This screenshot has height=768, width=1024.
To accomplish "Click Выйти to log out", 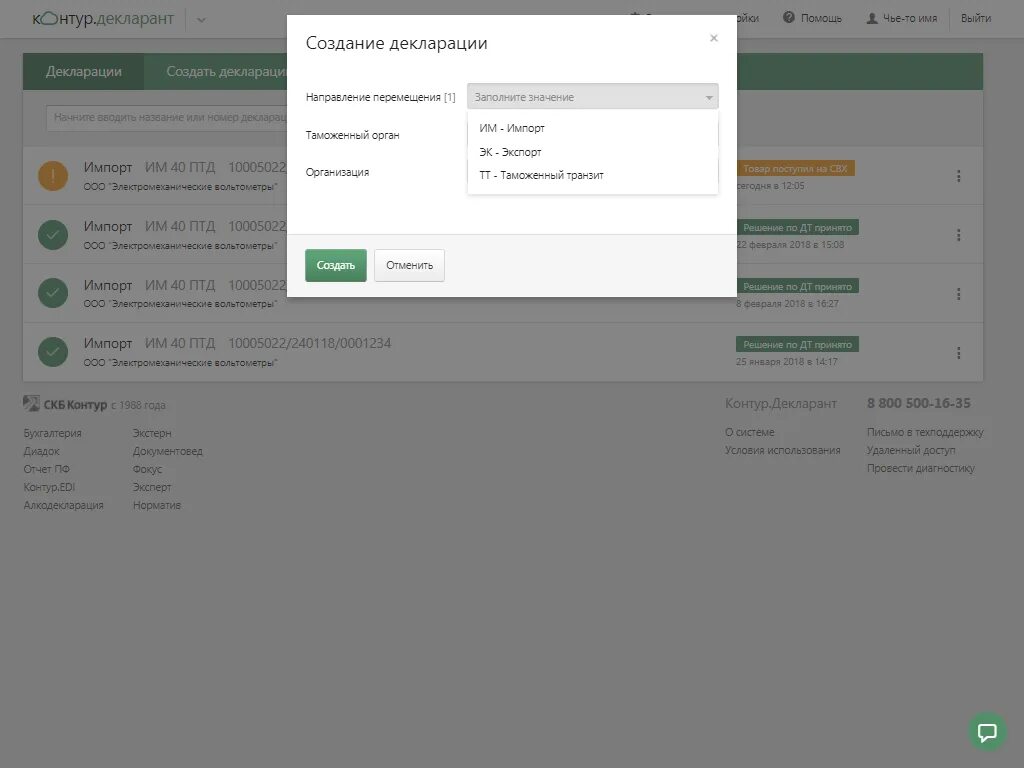I will pyautogui.click(x=976, y=18).
